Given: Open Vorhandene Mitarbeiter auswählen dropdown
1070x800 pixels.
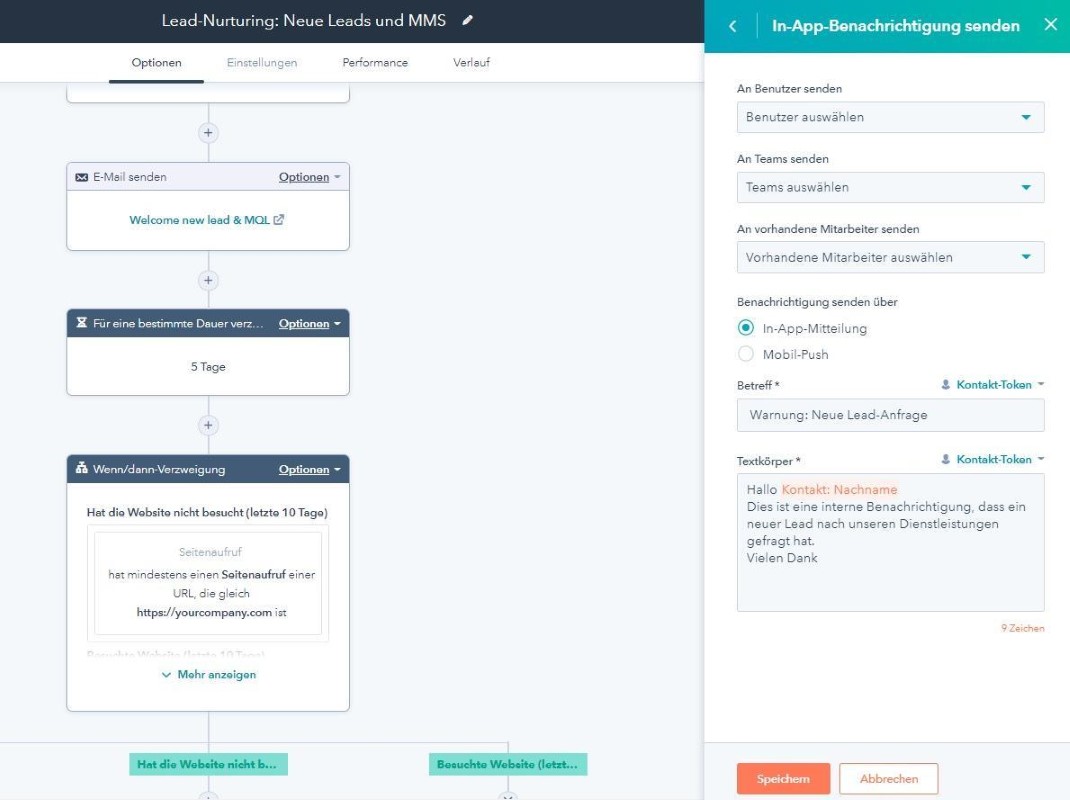Looking at the screenshot, I should 891,257.
